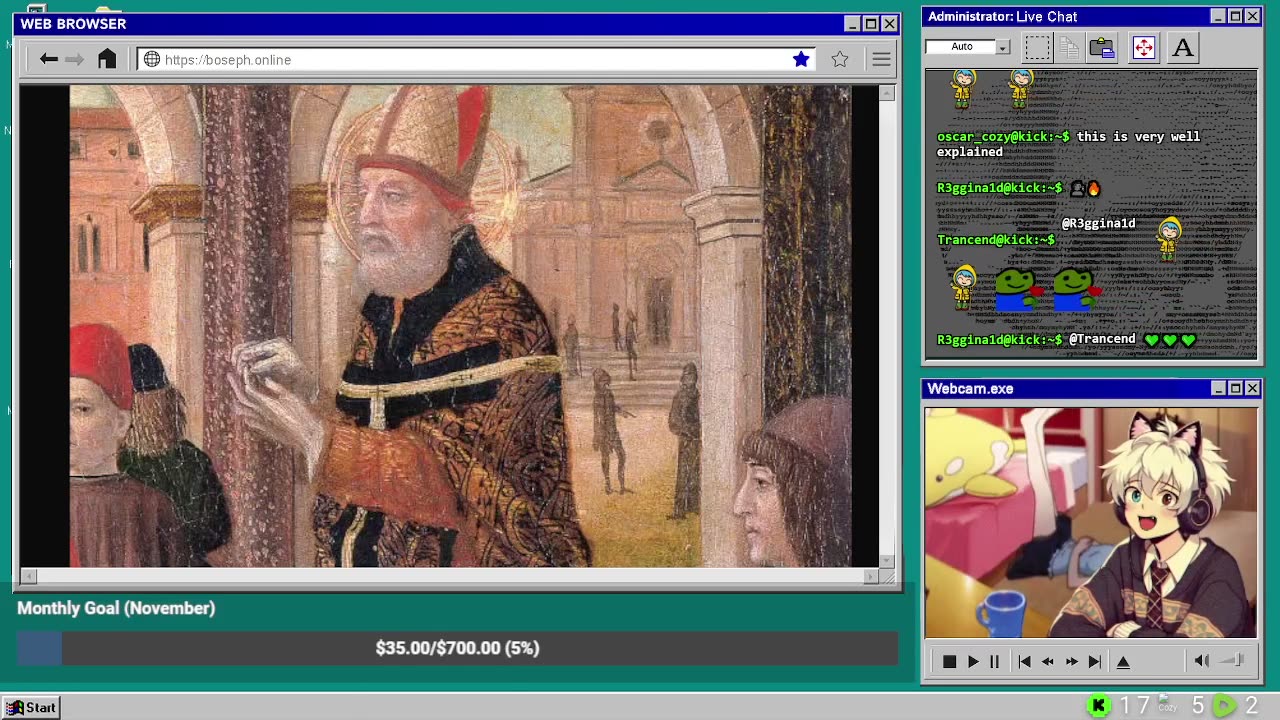This screenshot has width=1280, height=720.
Task: Rewind in Webcam.exe player
Action: (1048, 662)
